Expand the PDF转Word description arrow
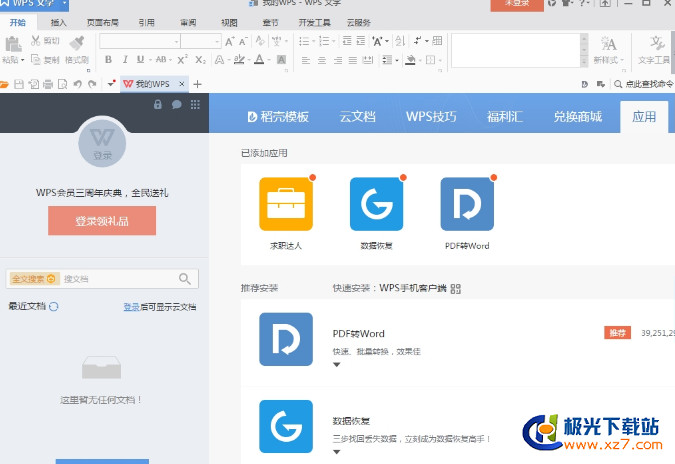This screenshot has width=675, height=464. [x=337, y=366]
